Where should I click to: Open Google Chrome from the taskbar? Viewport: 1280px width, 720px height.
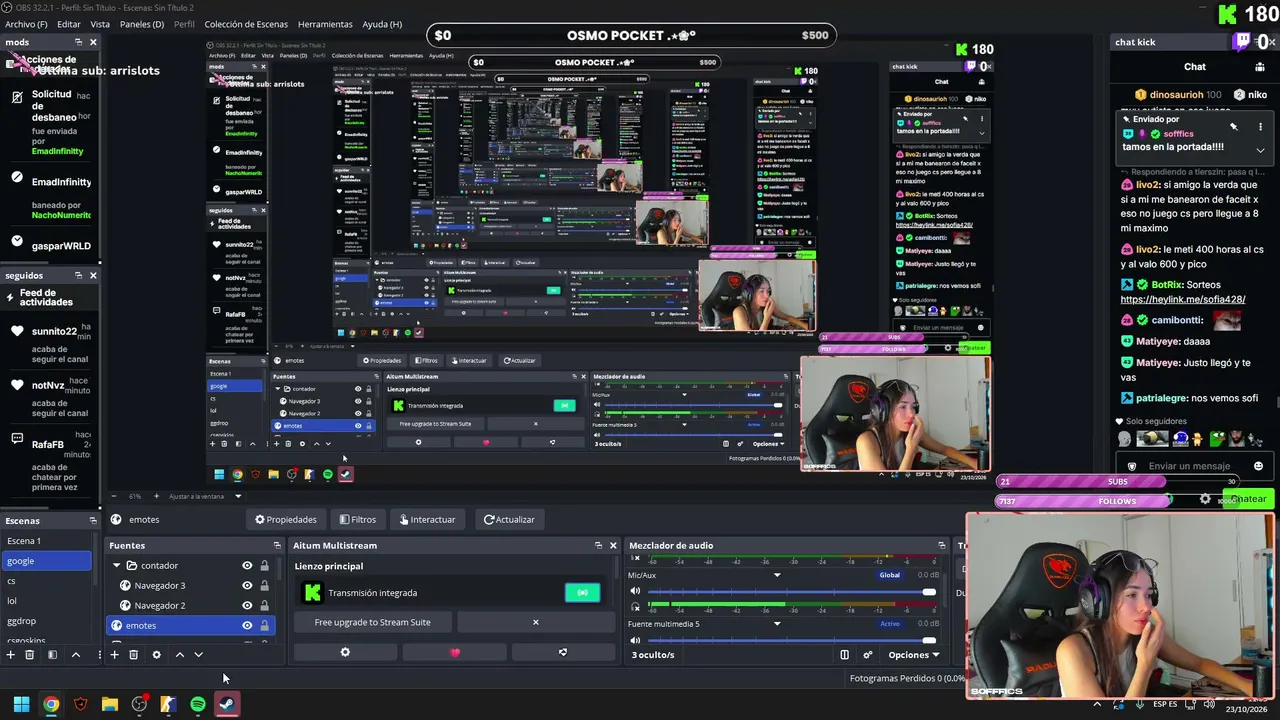coord(51,704)
